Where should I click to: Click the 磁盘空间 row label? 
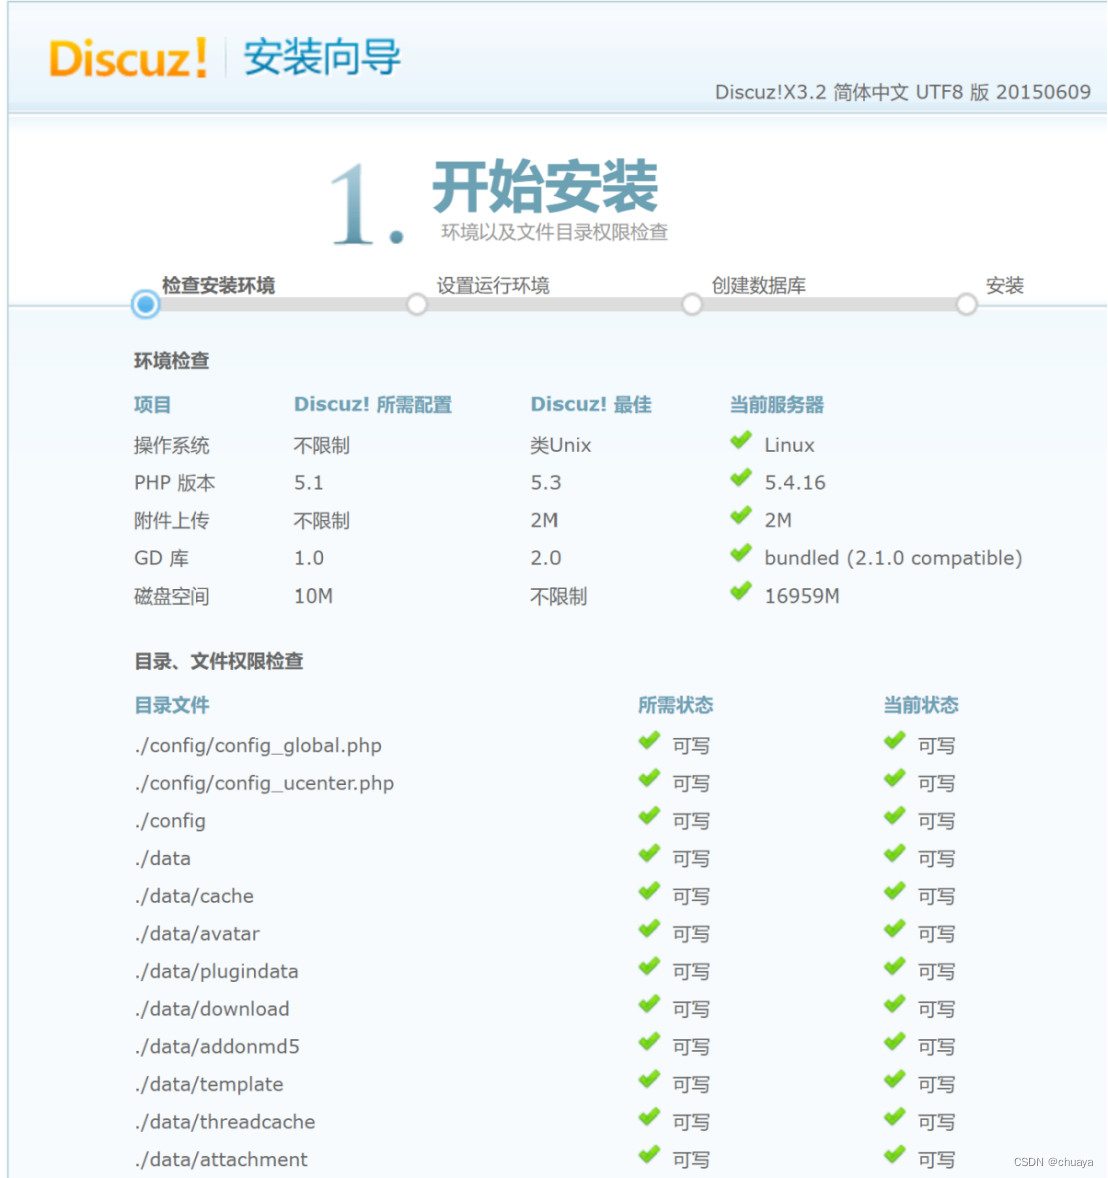click(x=171, y=597)
